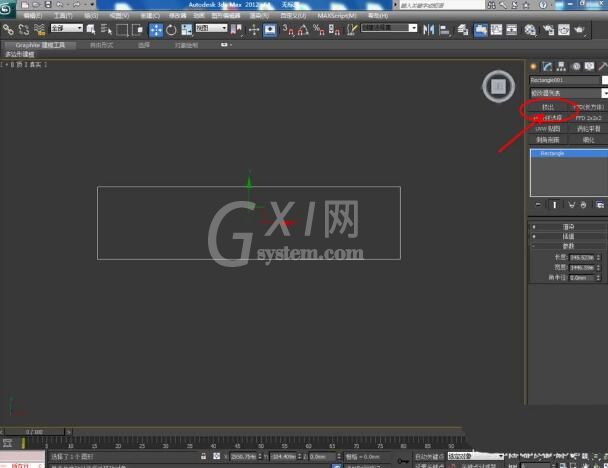608x468 pixels.
Task: Click the object color swatch beside Rectangle001
Action: (605, 80)
